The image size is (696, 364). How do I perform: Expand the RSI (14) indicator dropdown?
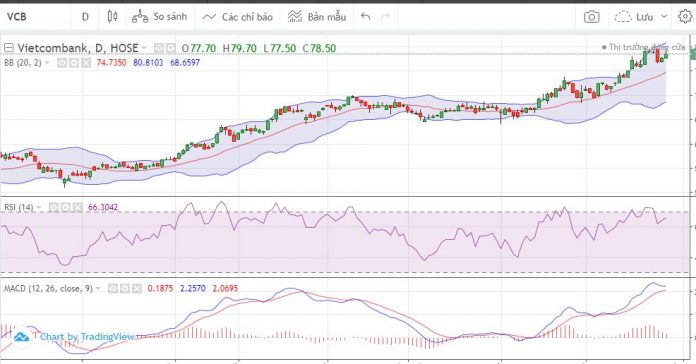tap(39, 207)
